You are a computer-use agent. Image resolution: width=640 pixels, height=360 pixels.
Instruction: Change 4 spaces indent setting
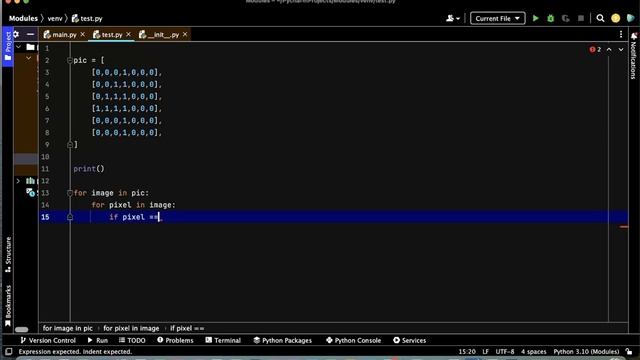tap(533, 351)
